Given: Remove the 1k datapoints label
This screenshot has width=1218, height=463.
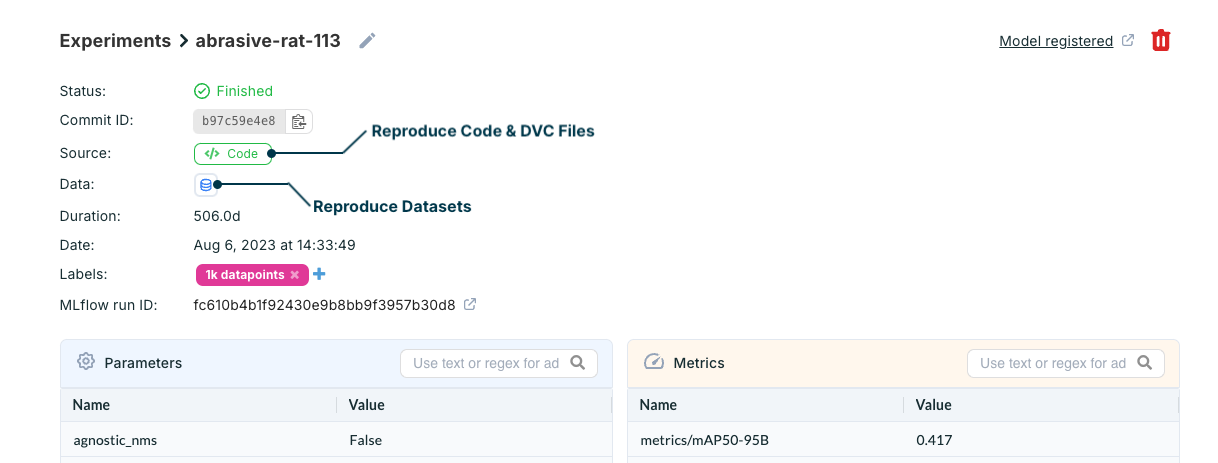Looking at the screenshot, I should point(295,275).
